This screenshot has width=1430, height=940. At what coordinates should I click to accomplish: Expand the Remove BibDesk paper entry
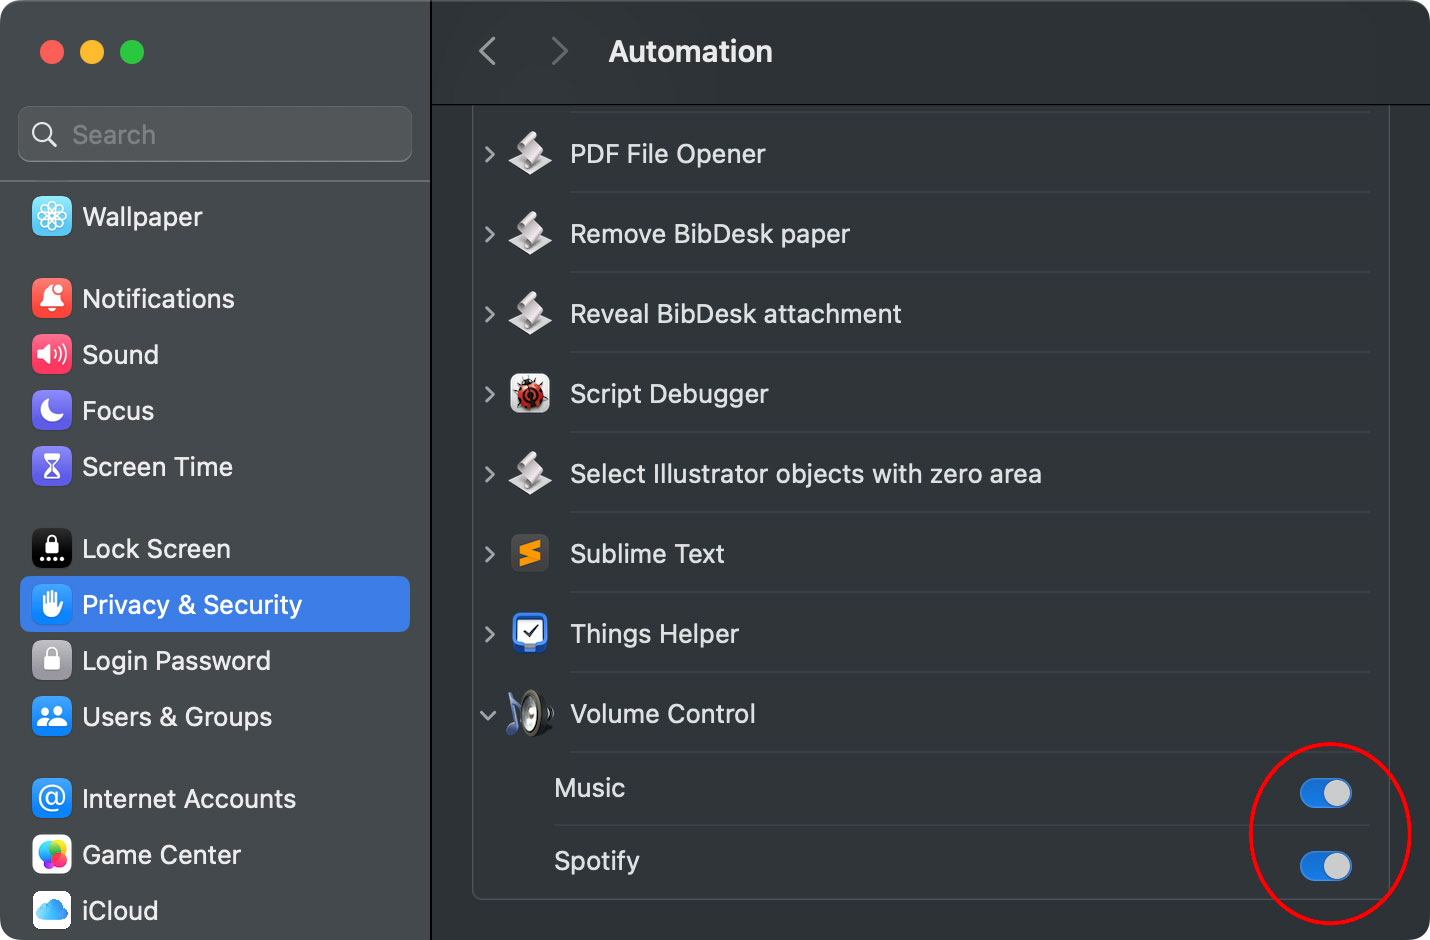click(x=488, y=234)
